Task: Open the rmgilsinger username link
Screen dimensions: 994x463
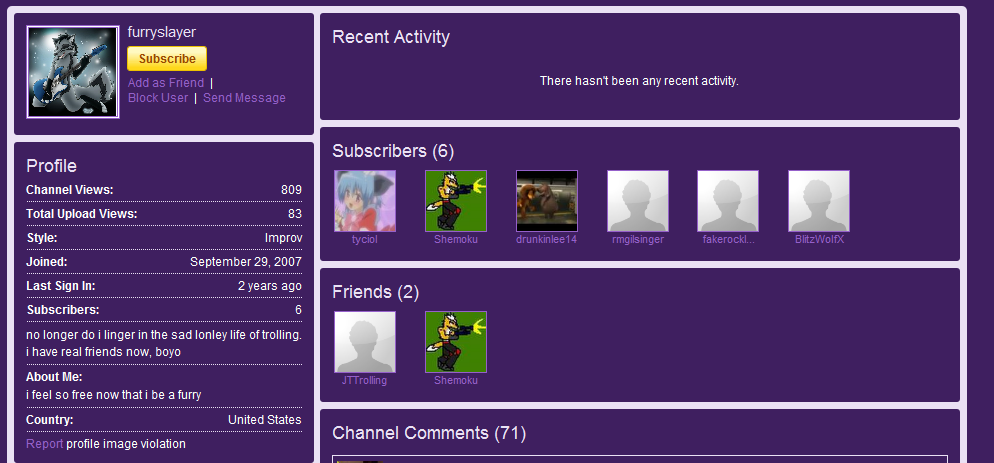Action: click(638, 240)
